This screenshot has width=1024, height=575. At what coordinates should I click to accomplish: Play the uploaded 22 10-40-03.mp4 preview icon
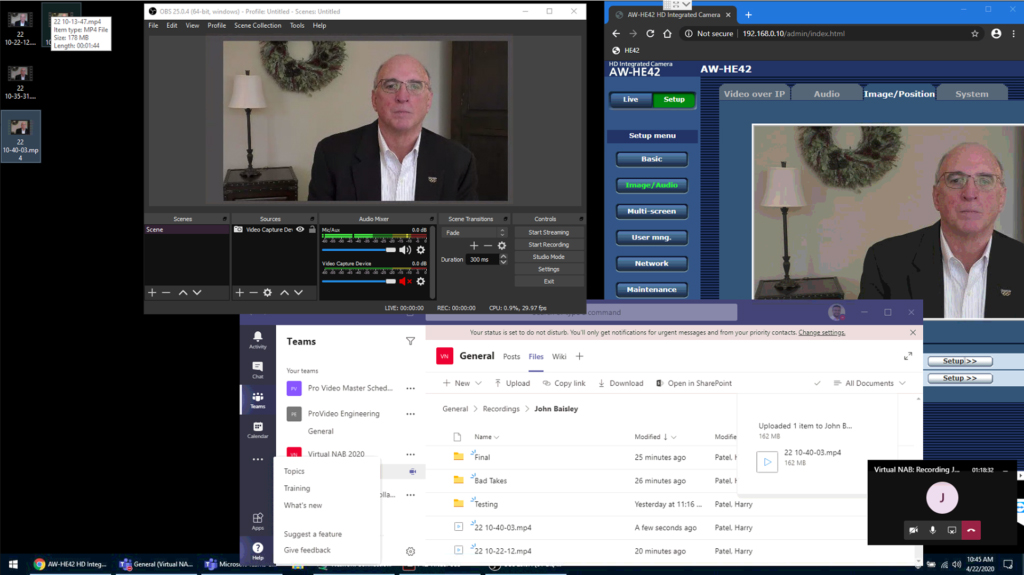[767, 462]
